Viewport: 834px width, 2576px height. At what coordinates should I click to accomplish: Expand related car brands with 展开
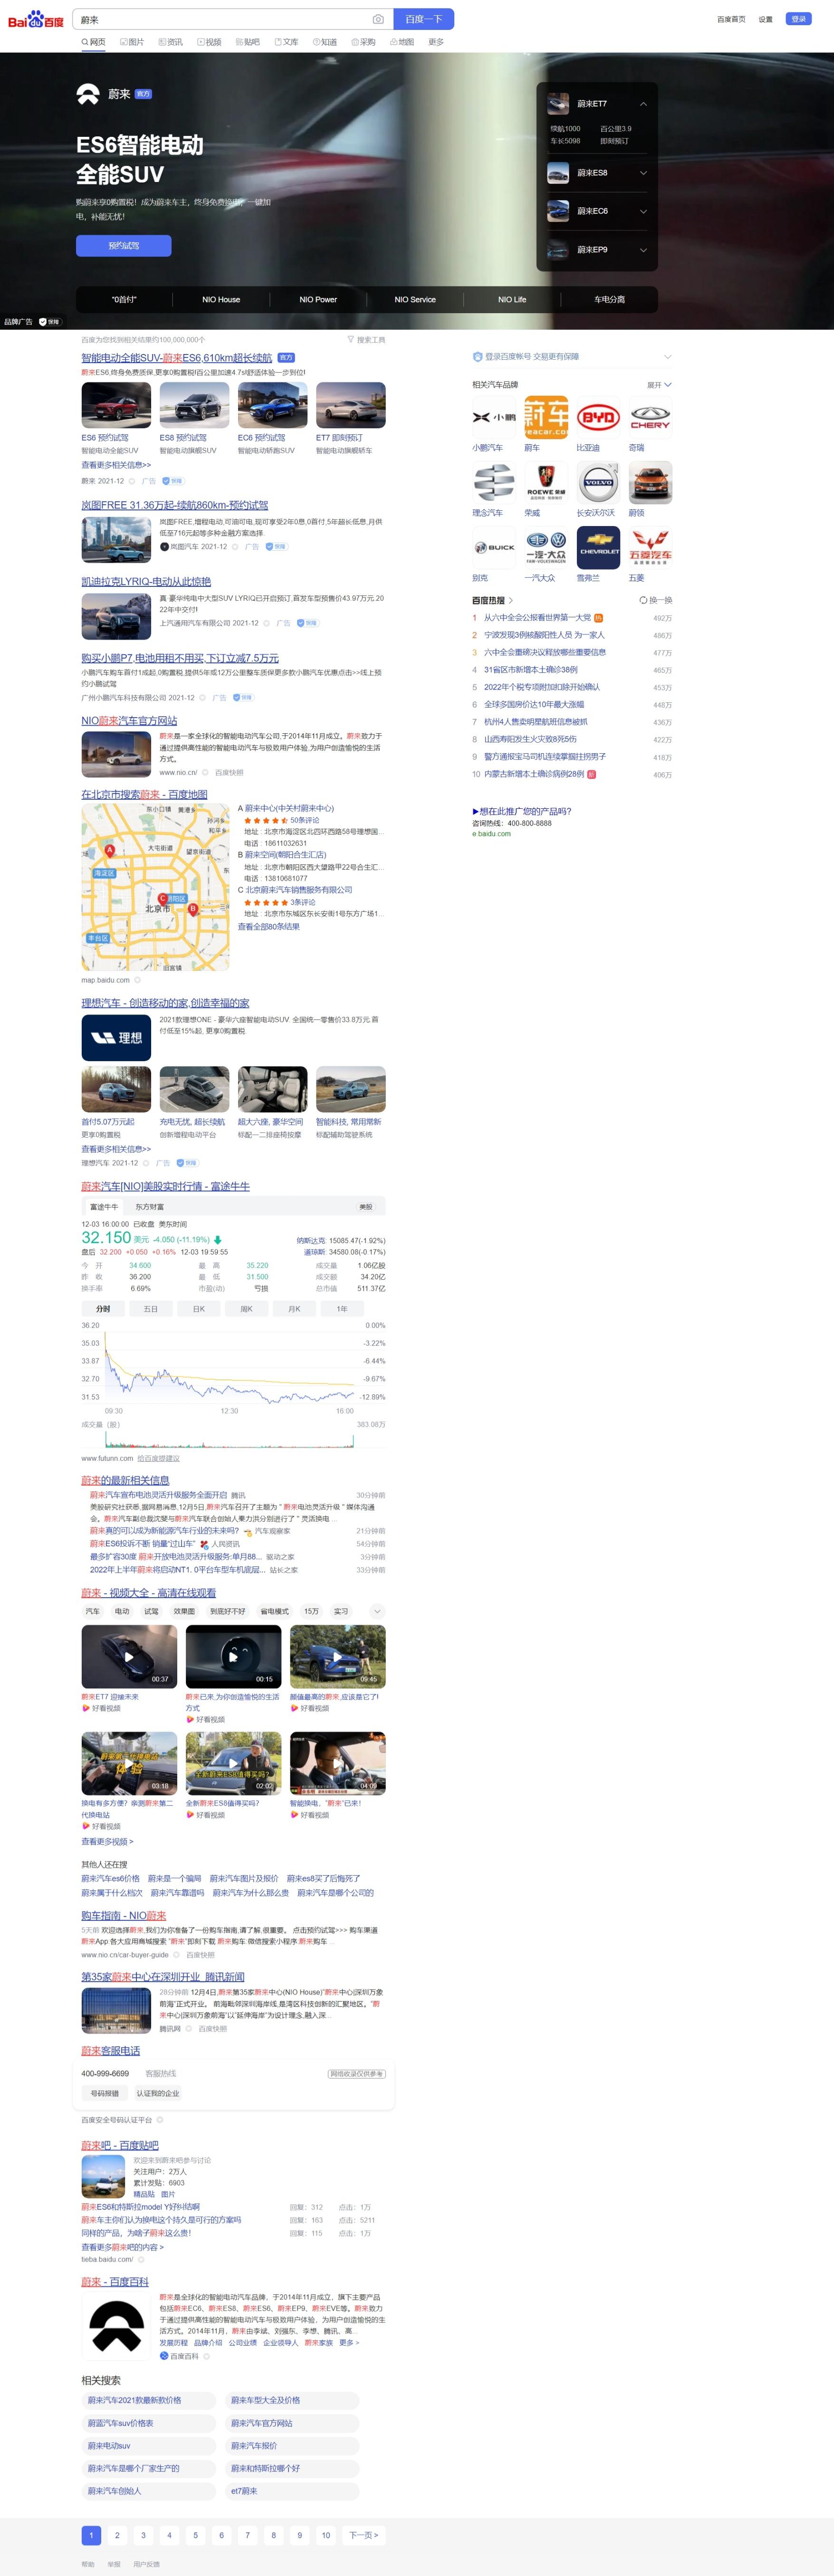[x=659, y=385]
